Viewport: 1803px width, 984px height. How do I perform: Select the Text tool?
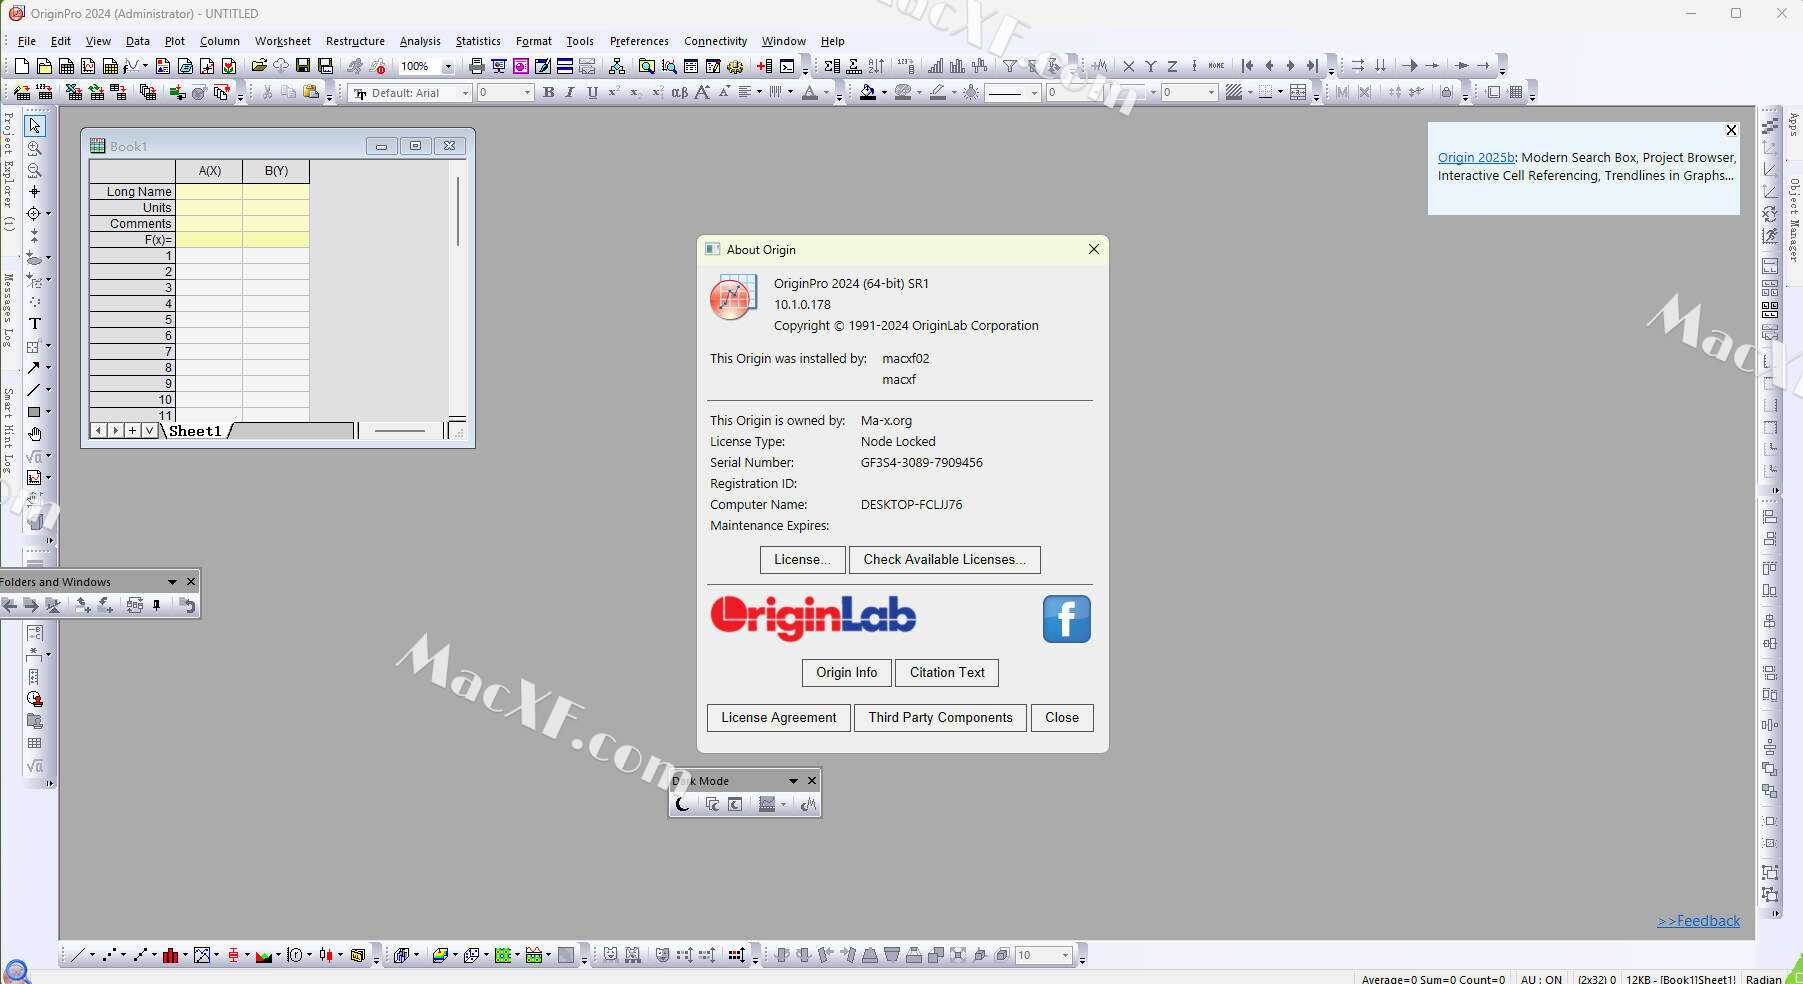click(35, 324)
